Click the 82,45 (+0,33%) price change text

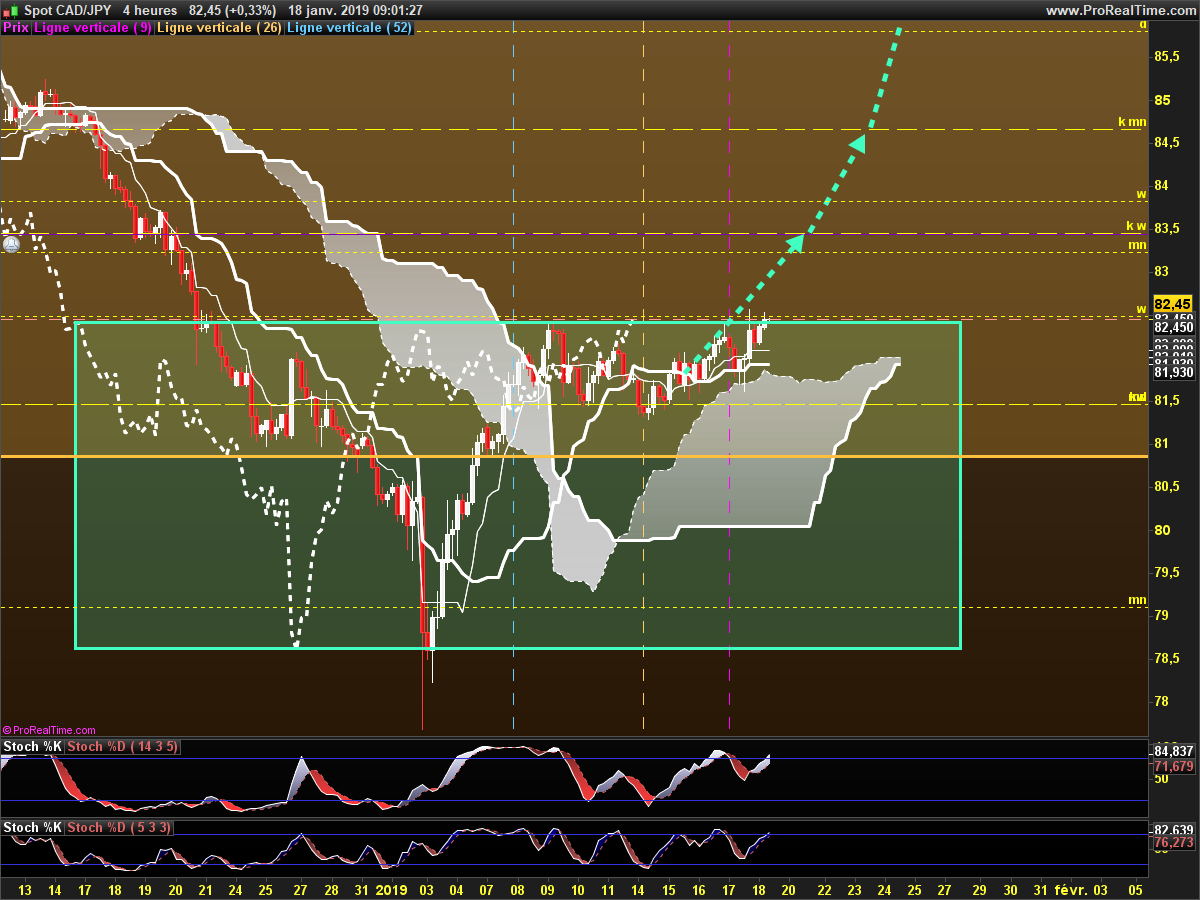point(232,10)
